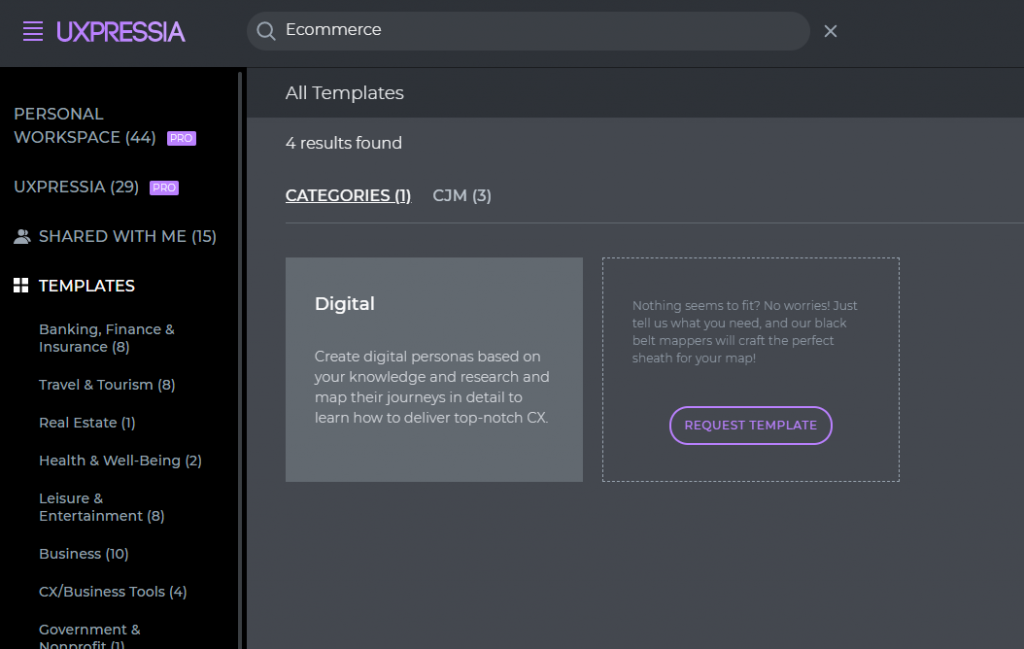Screen dimensions: 1024x649
Task: Select the CATEGORIES (1) tab
Action: tap(348, 195)
